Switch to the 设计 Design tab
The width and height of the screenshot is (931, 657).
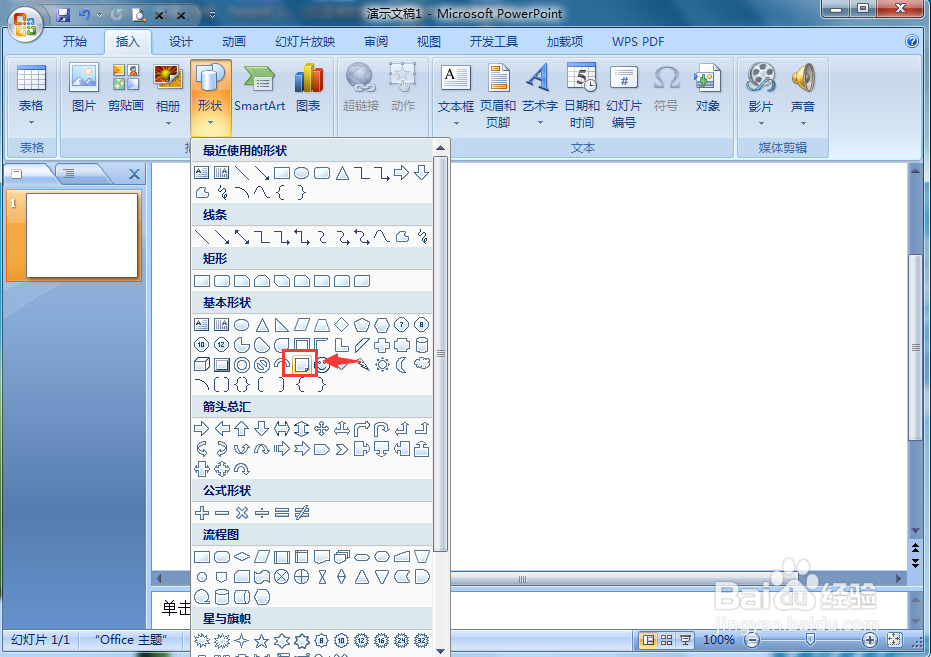tap(180, 42)
